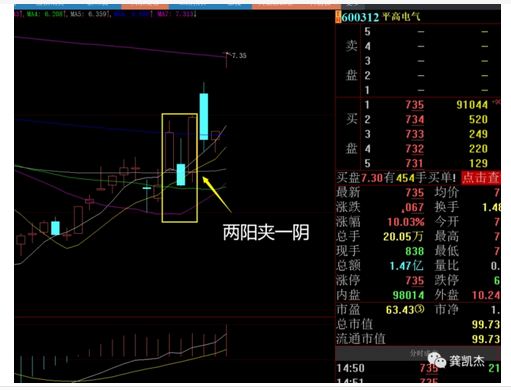Click the MA7: 7.313 indicator label

pos(177,14)
